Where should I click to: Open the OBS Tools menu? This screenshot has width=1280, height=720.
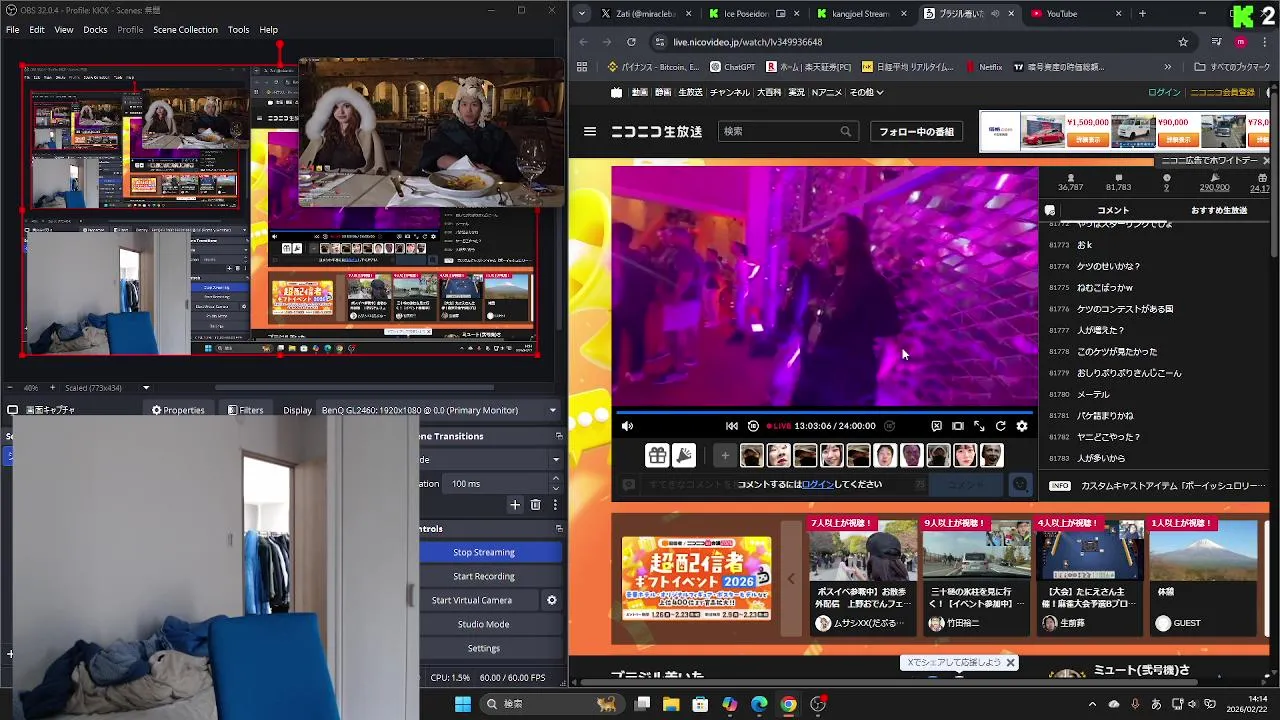click(x=238, y=30)
